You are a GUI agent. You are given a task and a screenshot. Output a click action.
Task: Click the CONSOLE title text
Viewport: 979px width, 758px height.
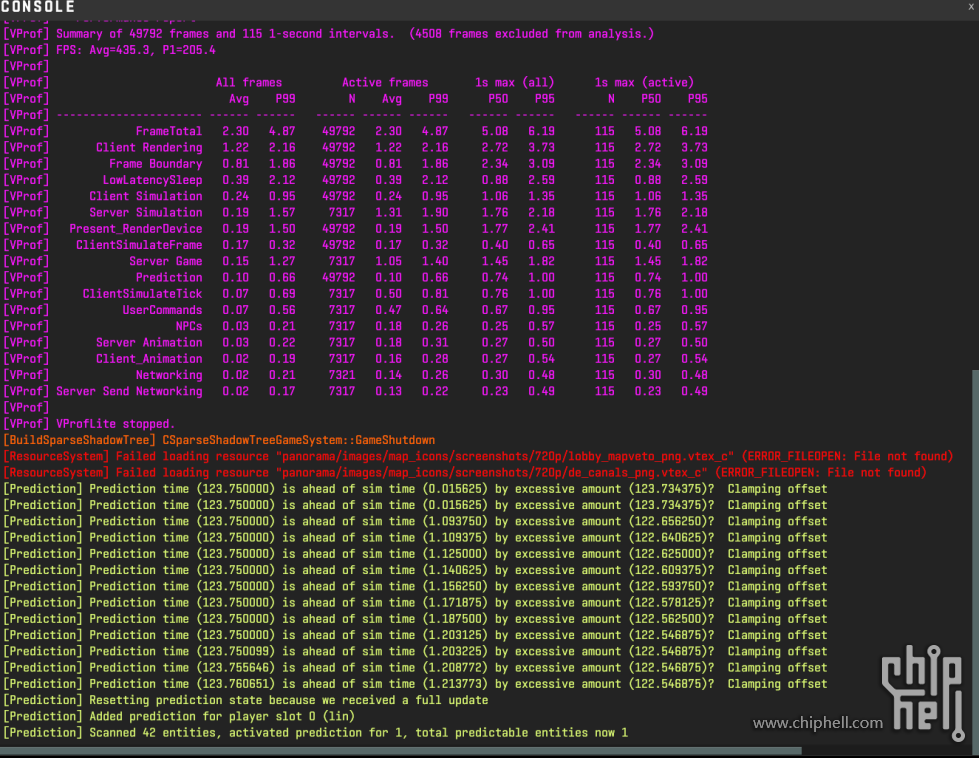(x=38, y=7)
